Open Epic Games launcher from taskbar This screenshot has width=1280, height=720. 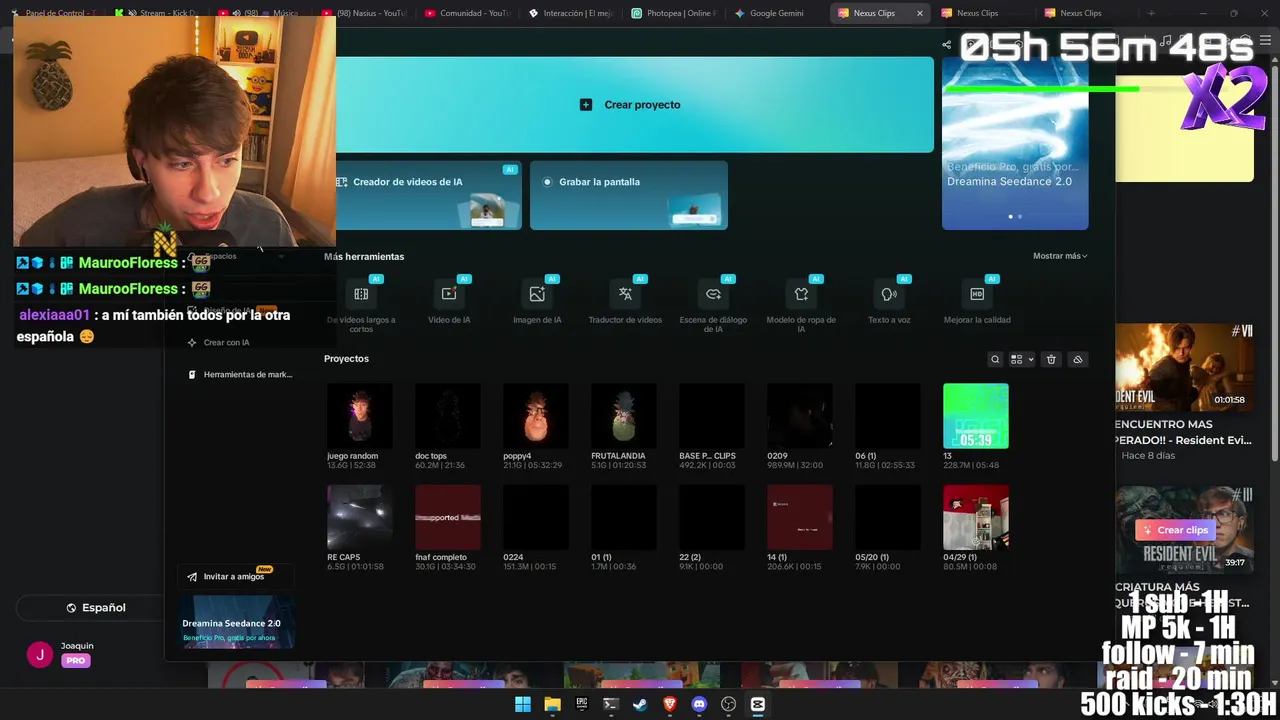582,704
